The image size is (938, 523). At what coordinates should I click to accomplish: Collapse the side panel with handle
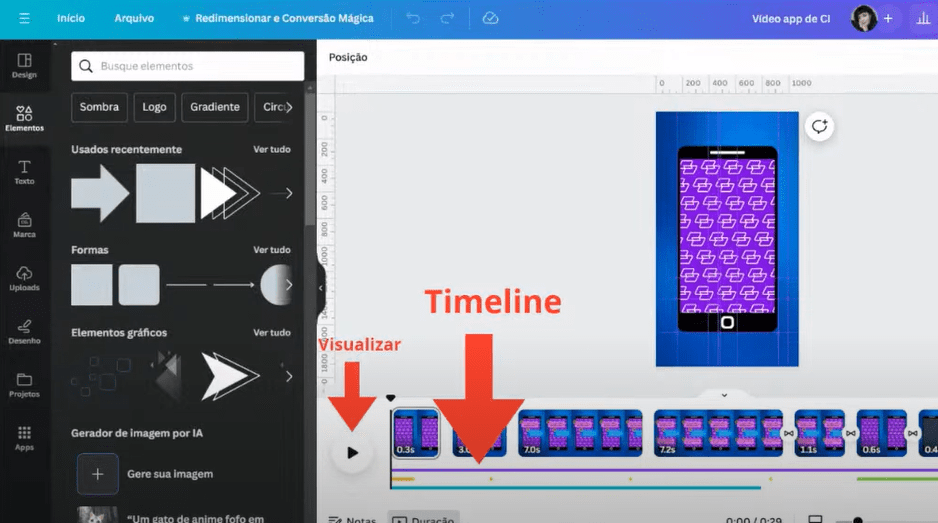tap(321, 288)
